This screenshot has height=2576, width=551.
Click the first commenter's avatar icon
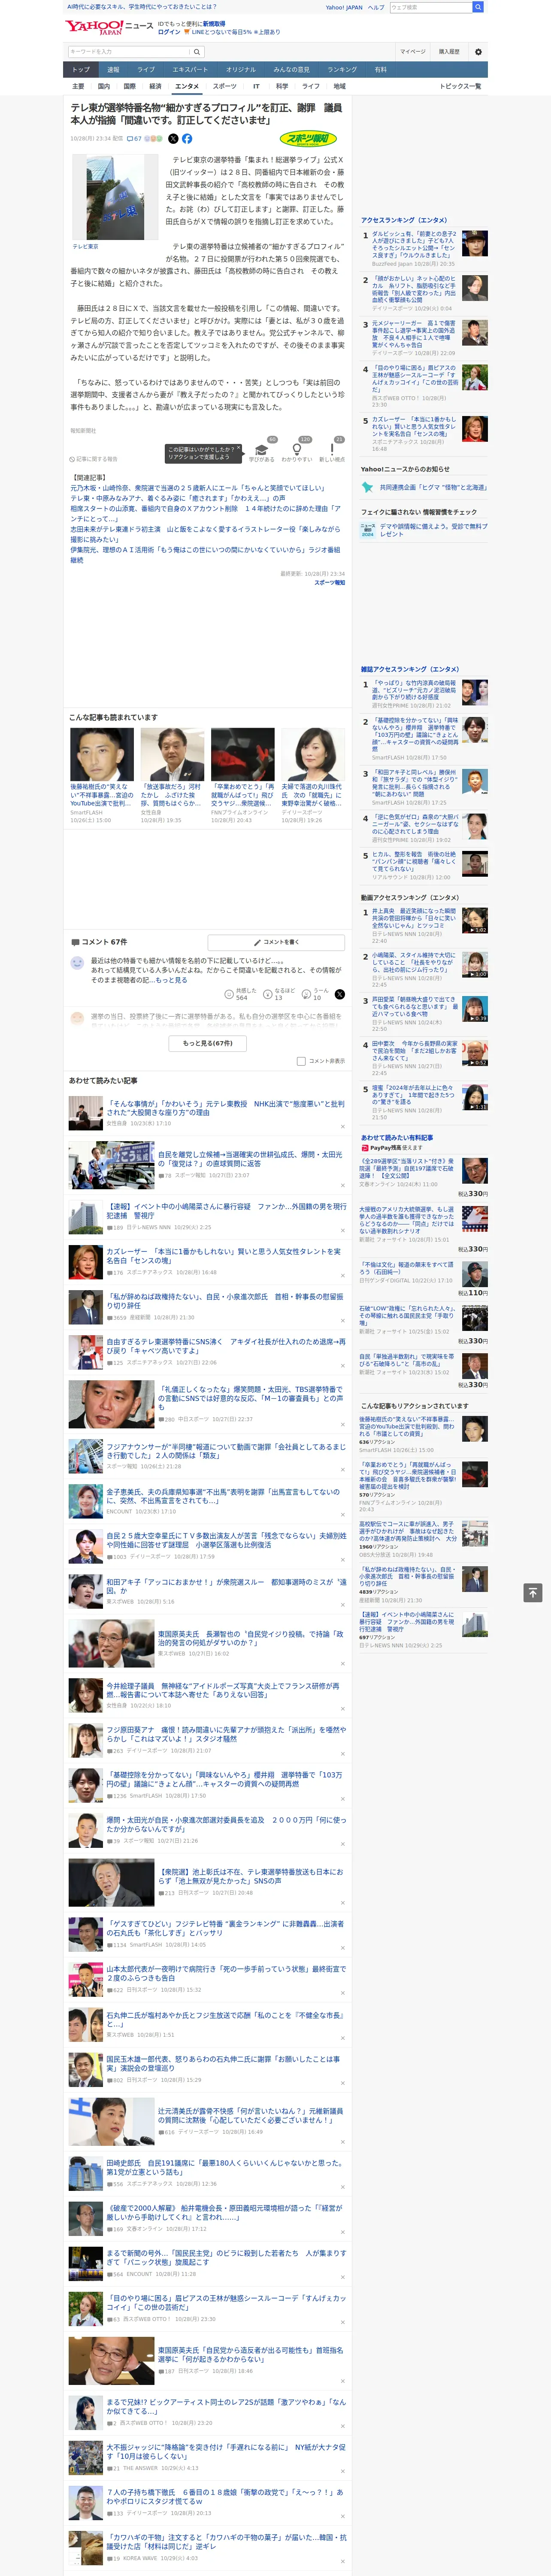pyautogui.click(x=77, y=963)
